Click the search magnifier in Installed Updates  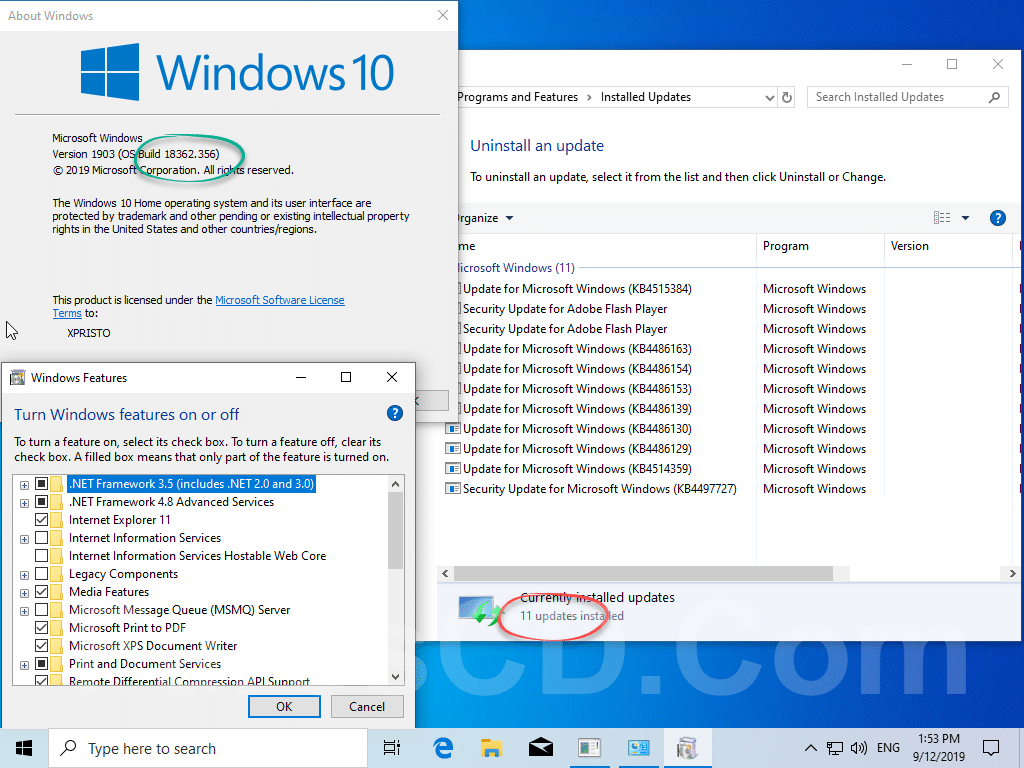(994, 97)
